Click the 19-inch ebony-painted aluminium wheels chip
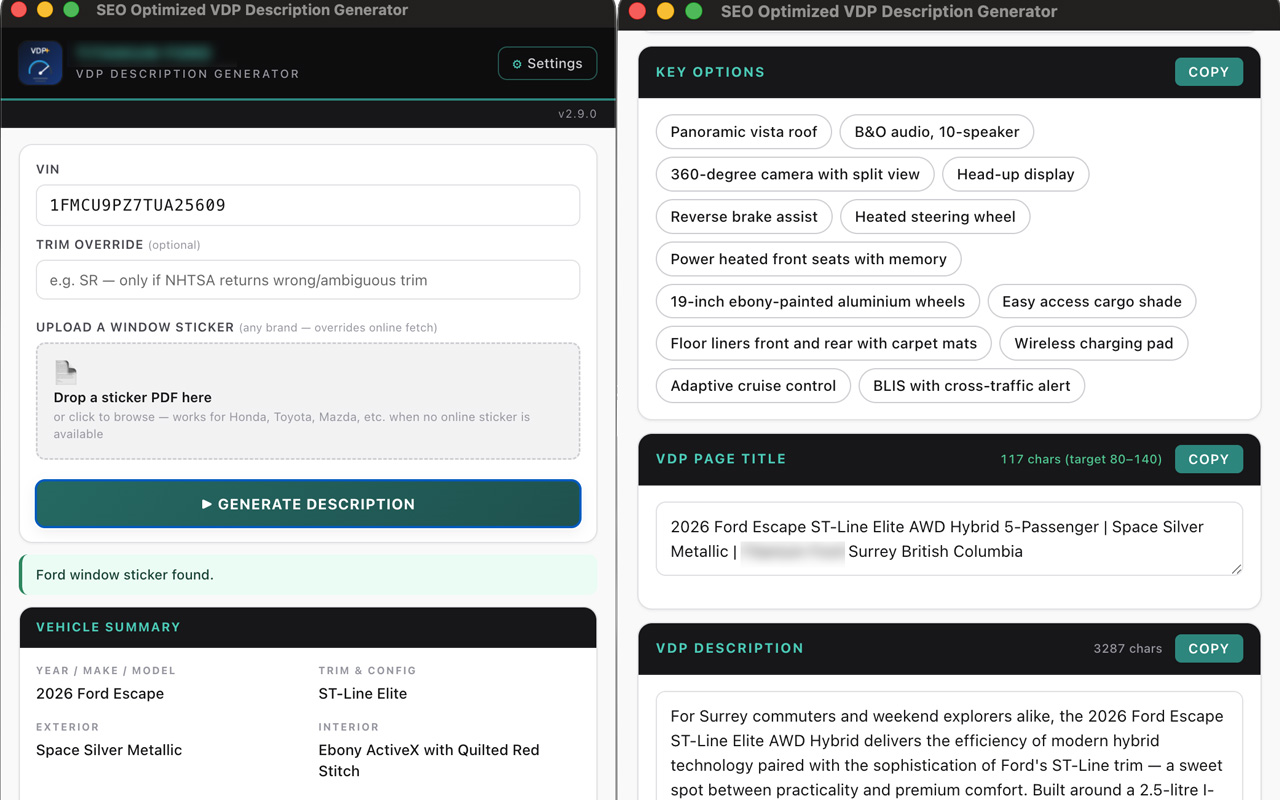The height and width of the screenshot is (800, 1280). (x=818, y=301)
